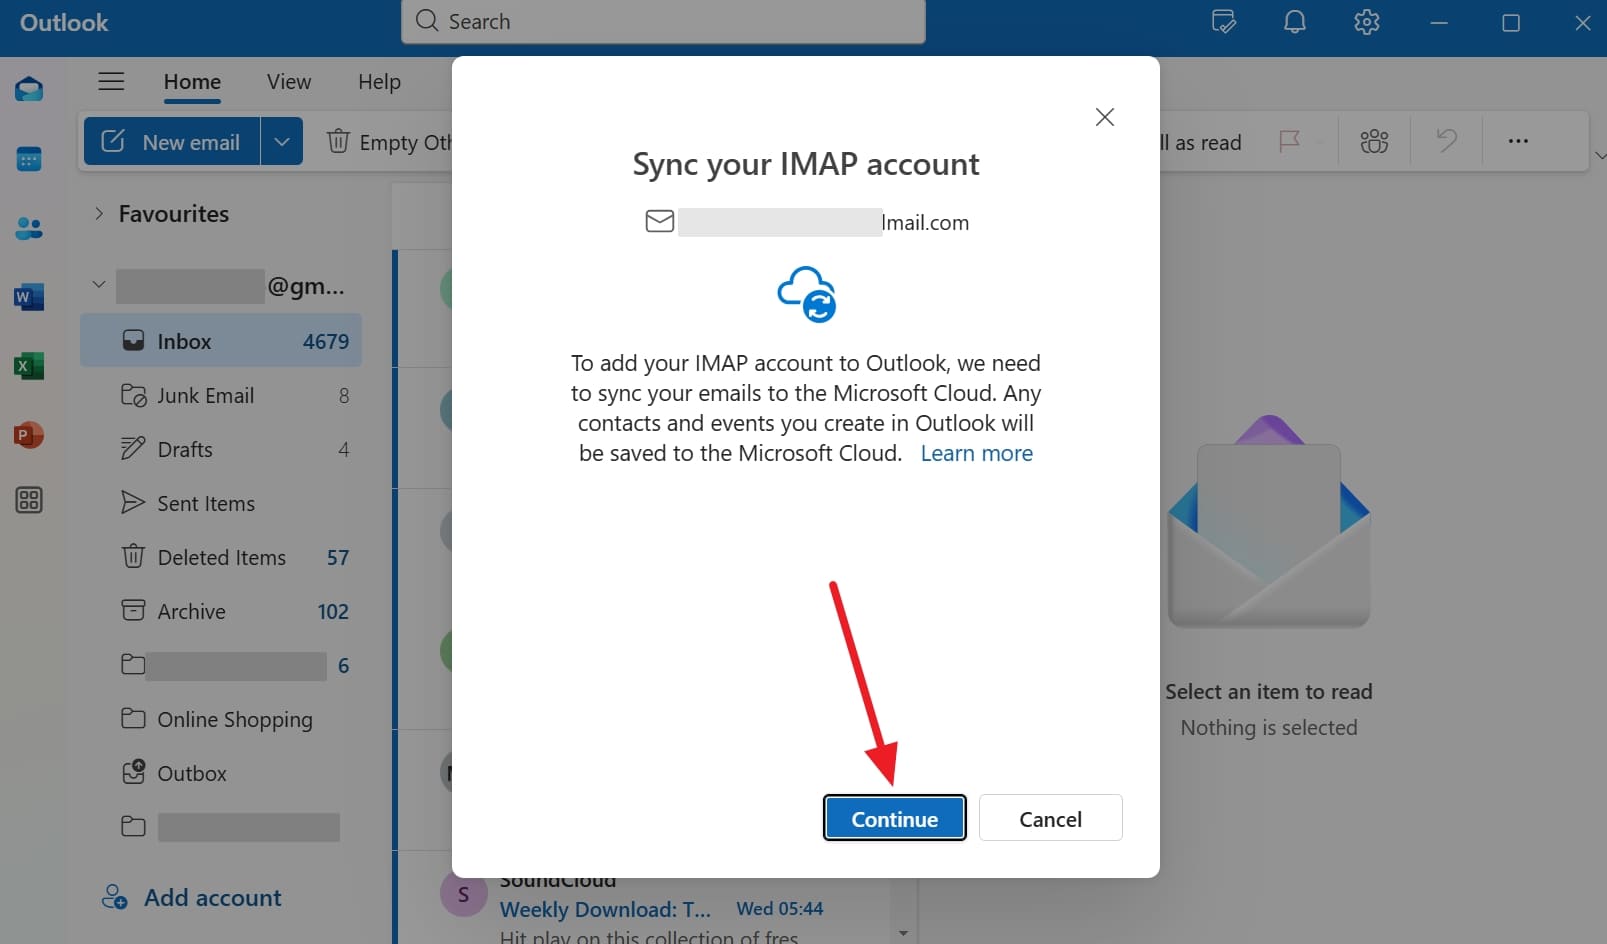This screenshot has height=944, width=1607.
Task: Open the notifications bell
Action: [x=1295, y=22]
